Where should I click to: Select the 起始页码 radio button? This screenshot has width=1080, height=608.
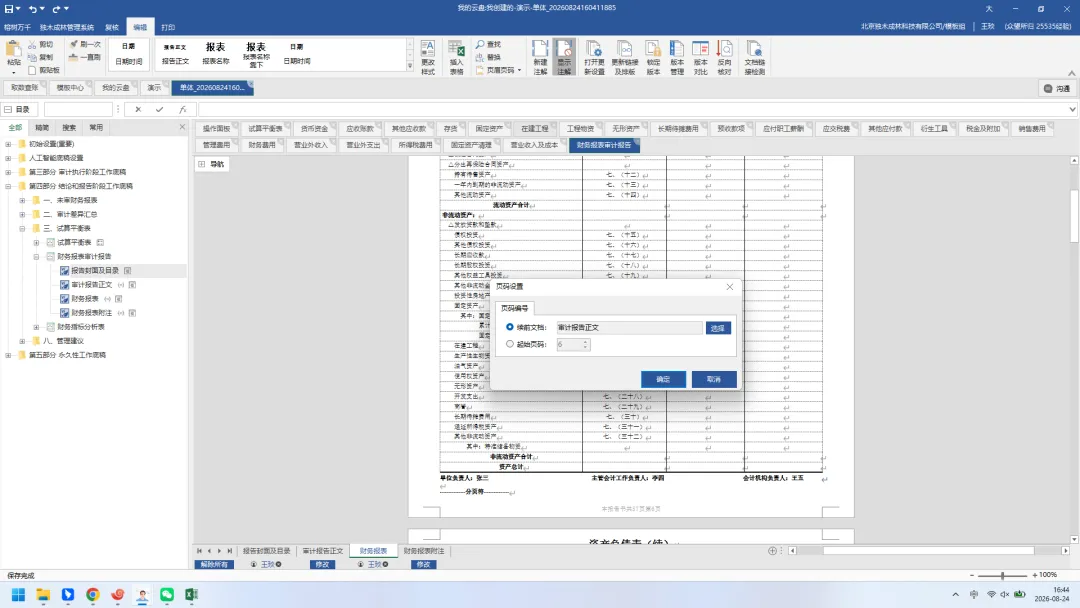tap(510, 344)
